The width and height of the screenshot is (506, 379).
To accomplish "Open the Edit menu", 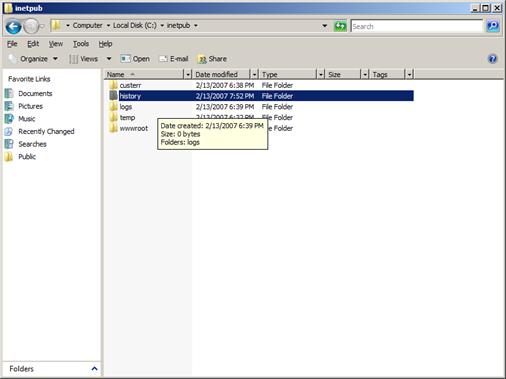I will pyautogui.click(x=33, y=44).
